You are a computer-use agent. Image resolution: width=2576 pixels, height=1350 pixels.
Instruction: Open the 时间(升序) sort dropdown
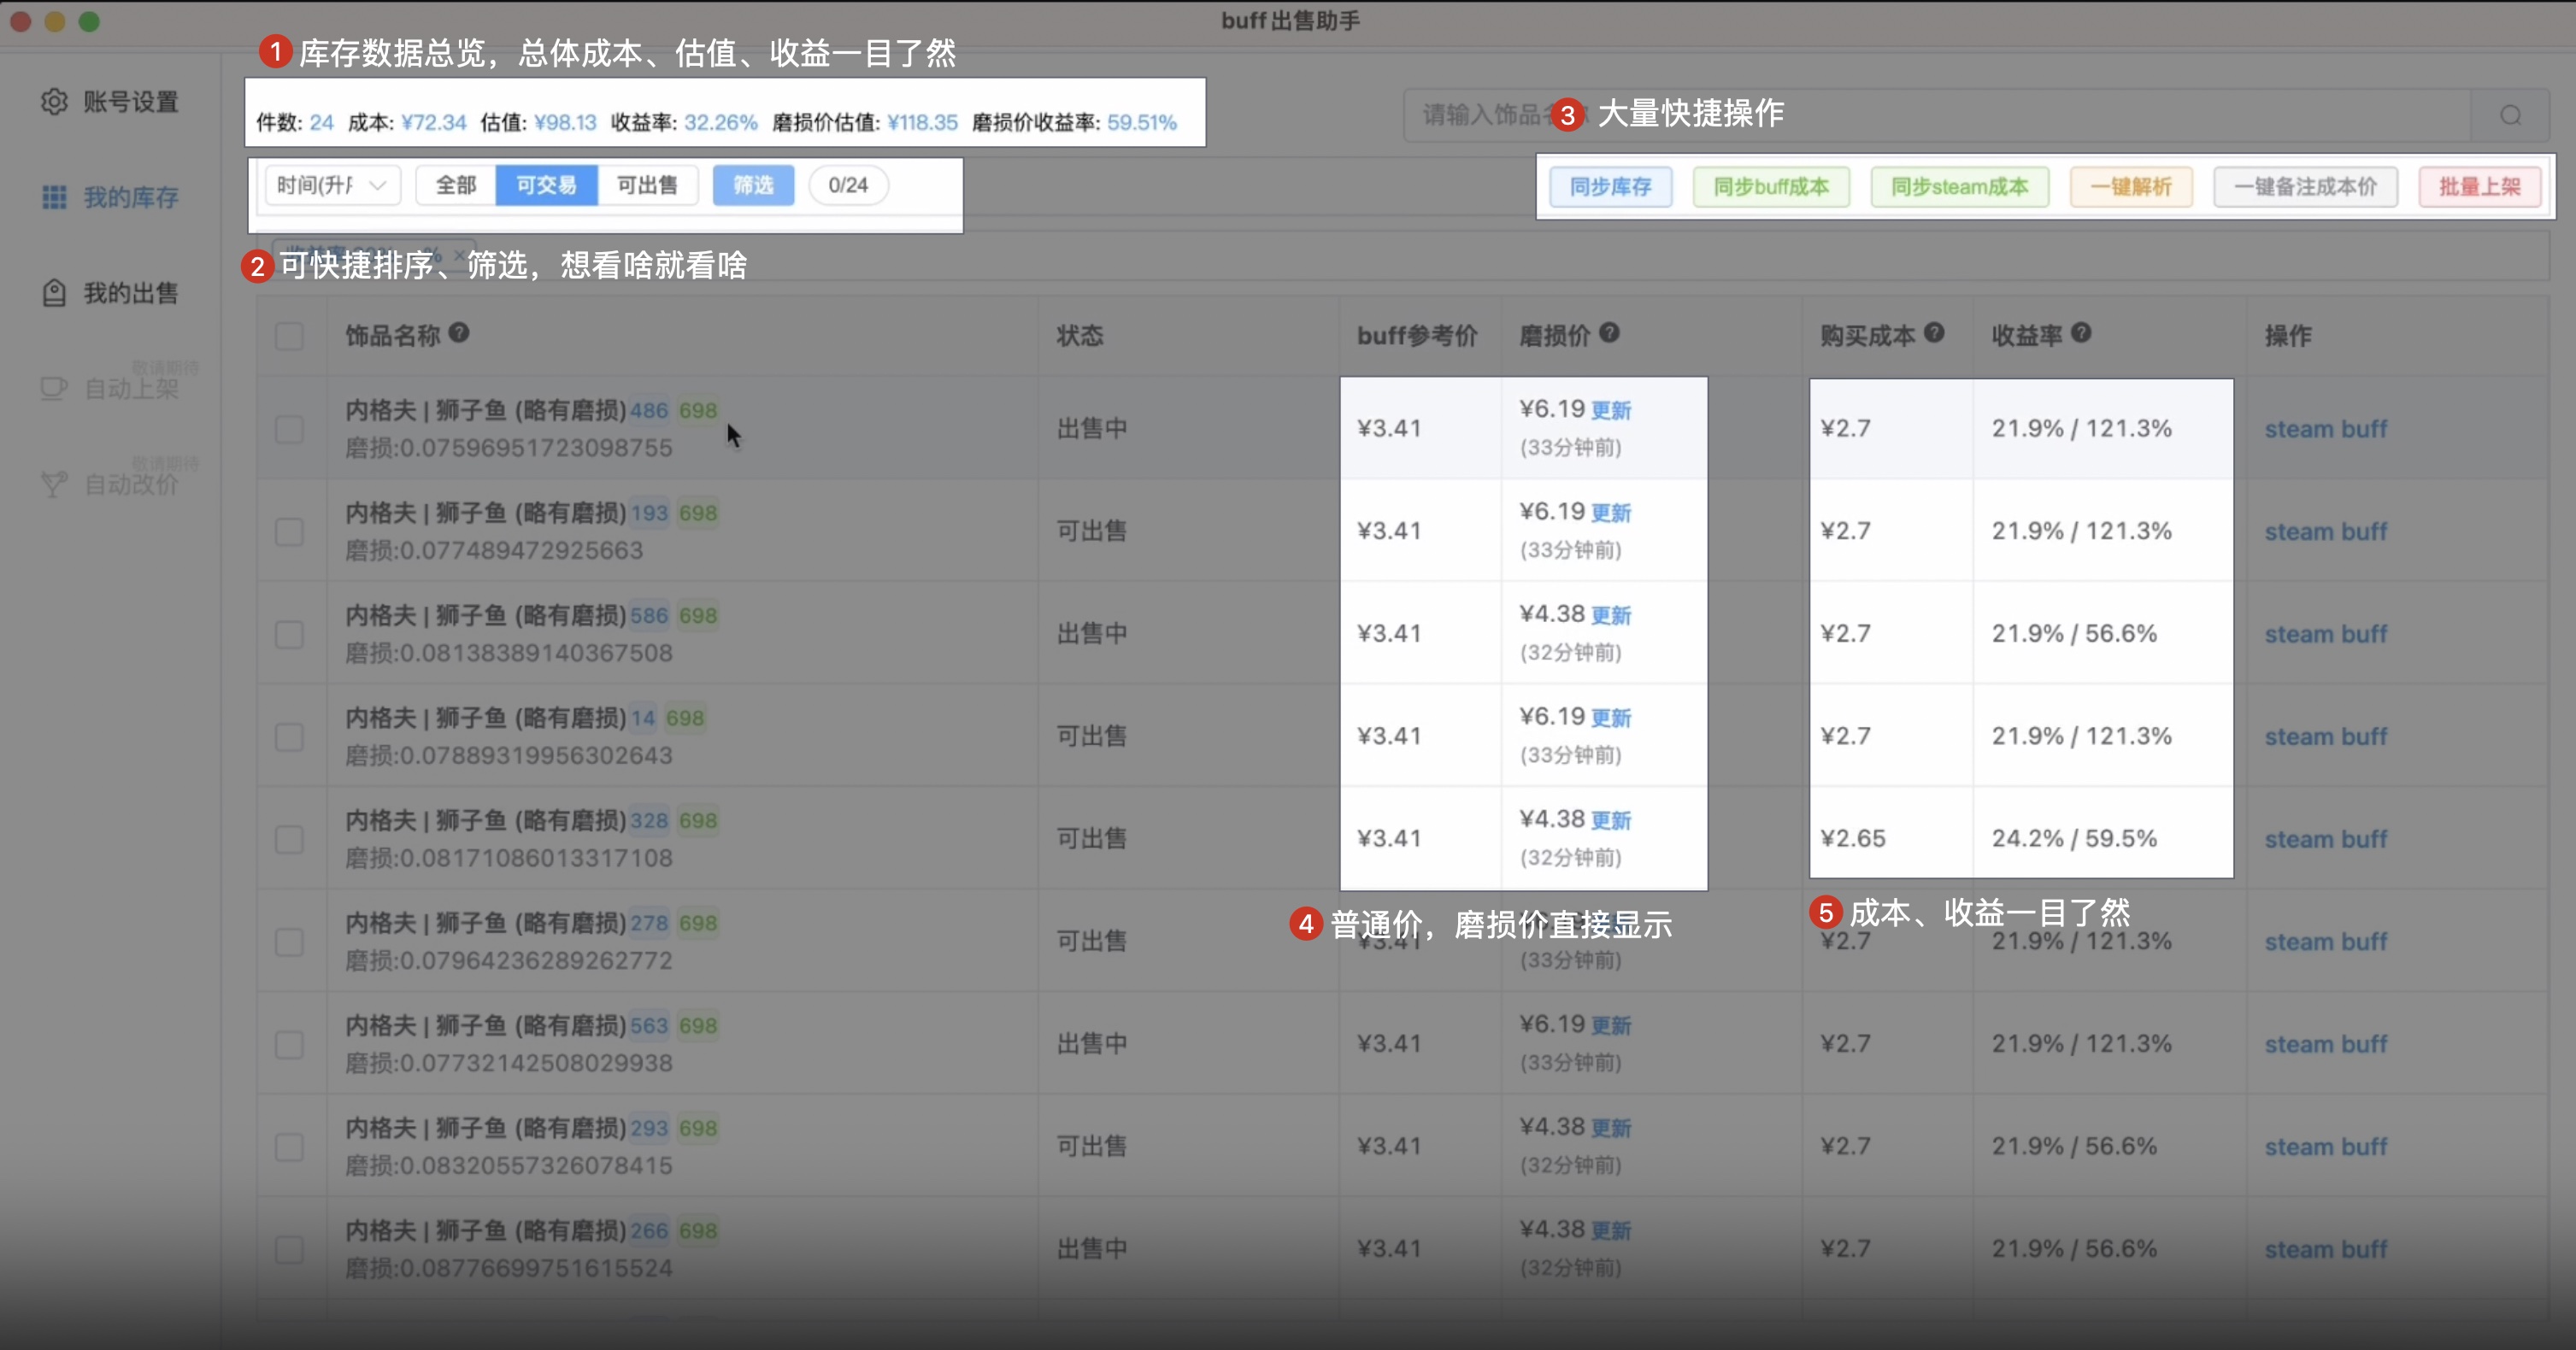pyautogui.click(x=333, y=185)
